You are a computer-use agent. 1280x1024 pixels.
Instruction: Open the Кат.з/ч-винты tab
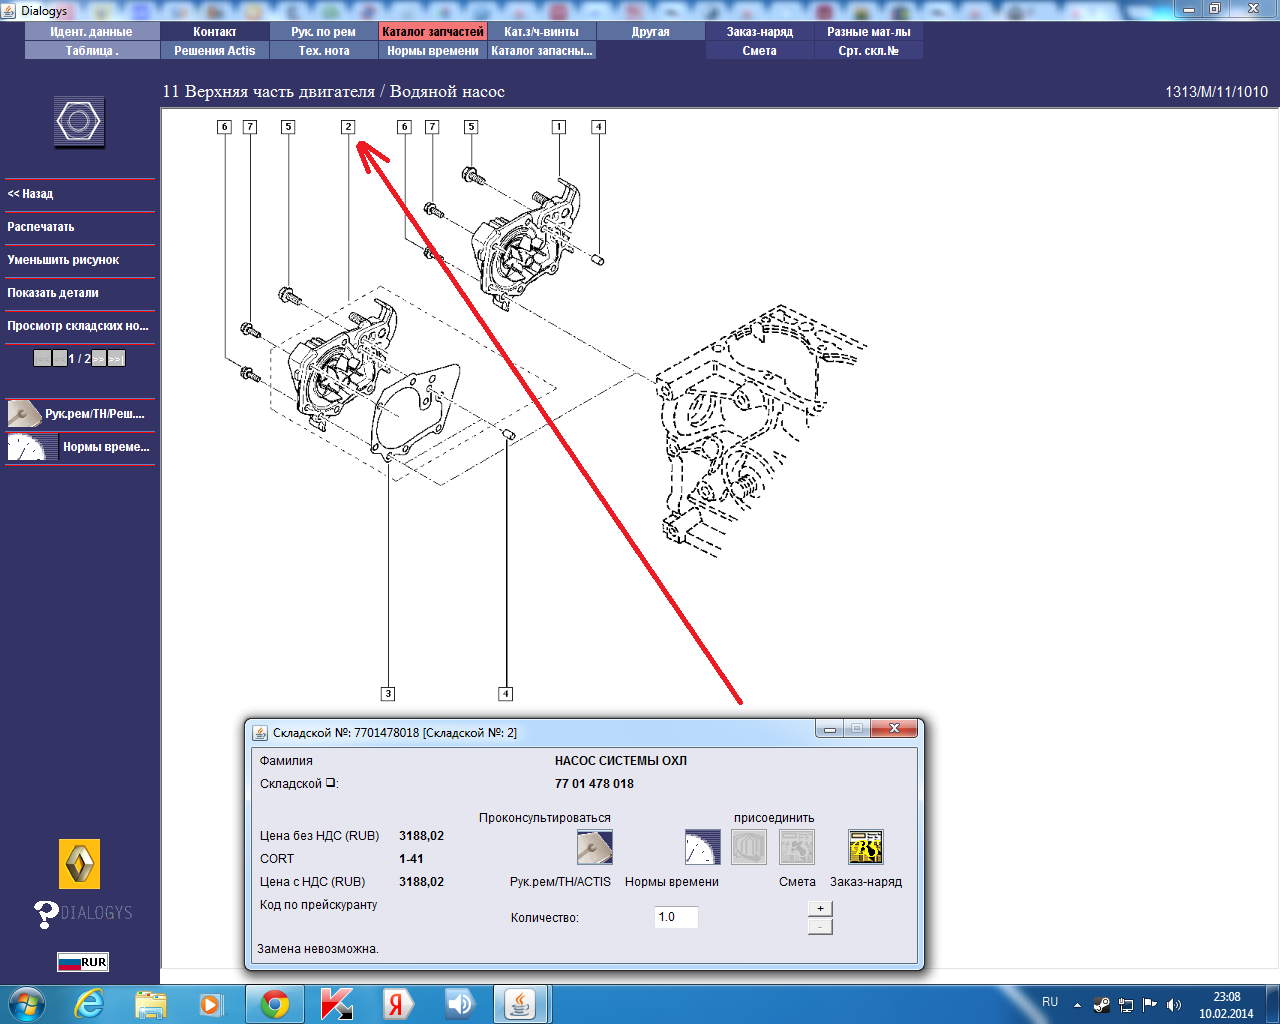click(542, 32)
